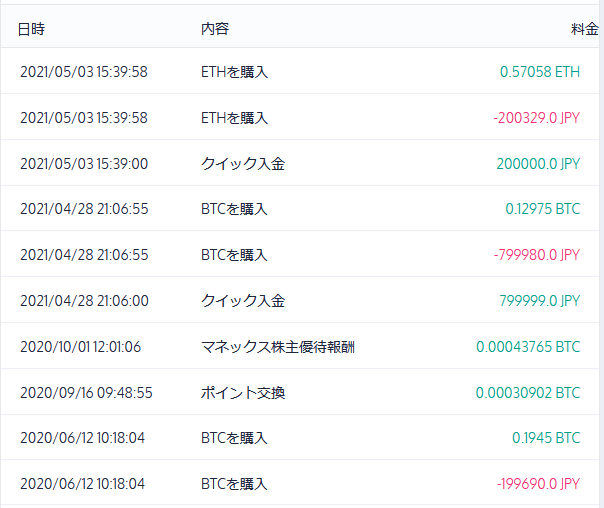Image resolution: width=604 pixels, height=508 pixels.
Task: Select amount 0.00030902 BTC
Action: click(528, 393)
